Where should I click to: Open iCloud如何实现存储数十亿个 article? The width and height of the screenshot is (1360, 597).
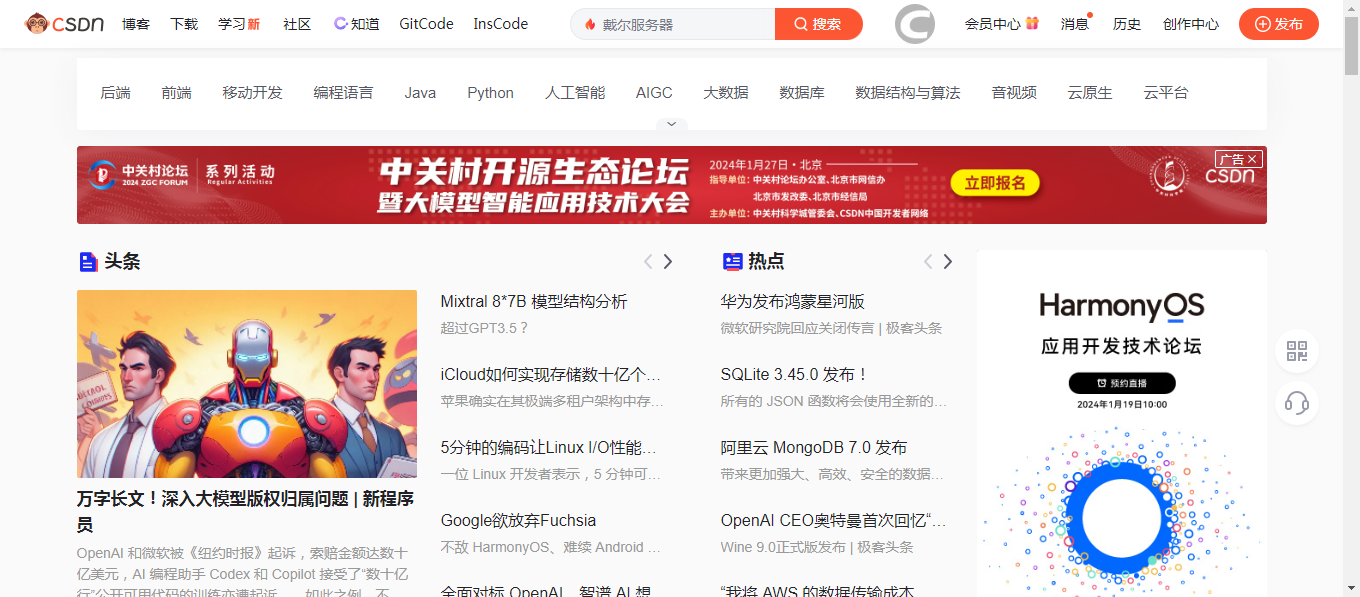tap(551, 375)
